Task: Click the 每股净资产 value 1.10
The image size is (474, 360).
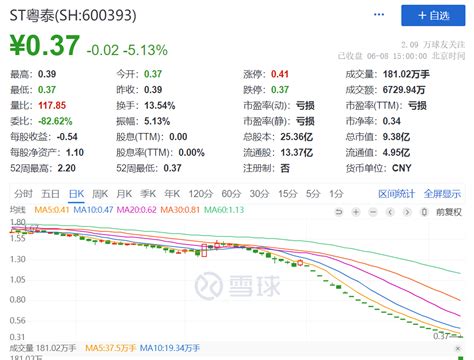Action: click(x=75, y=152)
